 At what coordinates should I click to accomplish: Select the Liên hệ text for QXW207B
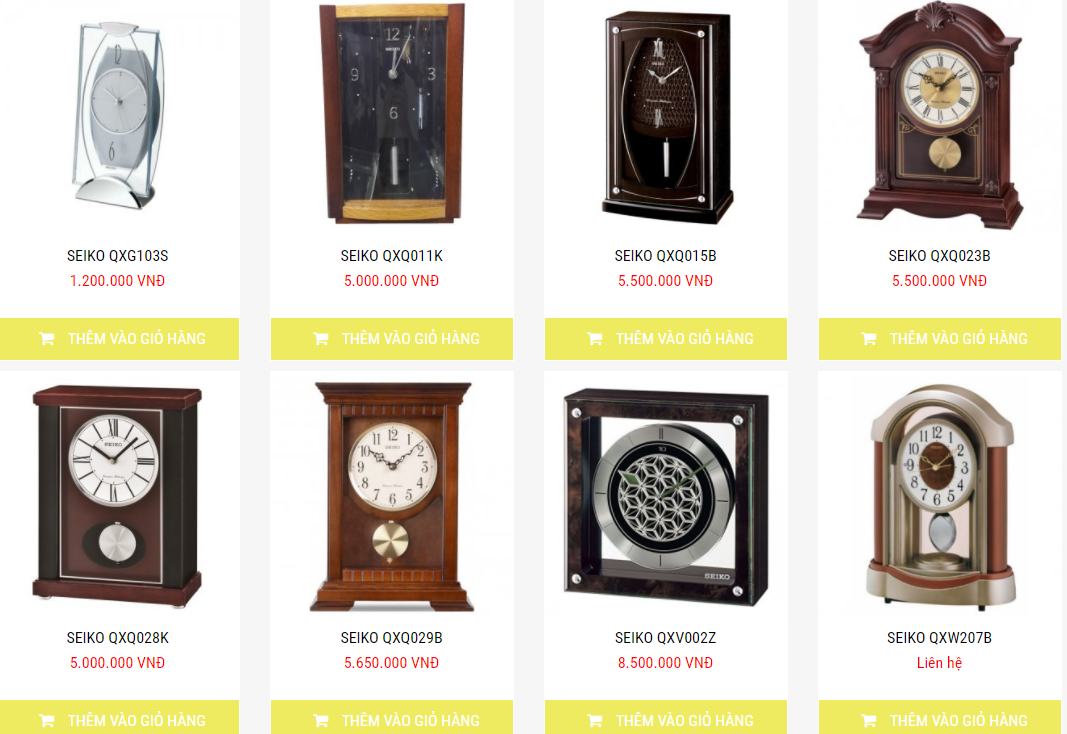pyautogui.click(x=939, y=663)
